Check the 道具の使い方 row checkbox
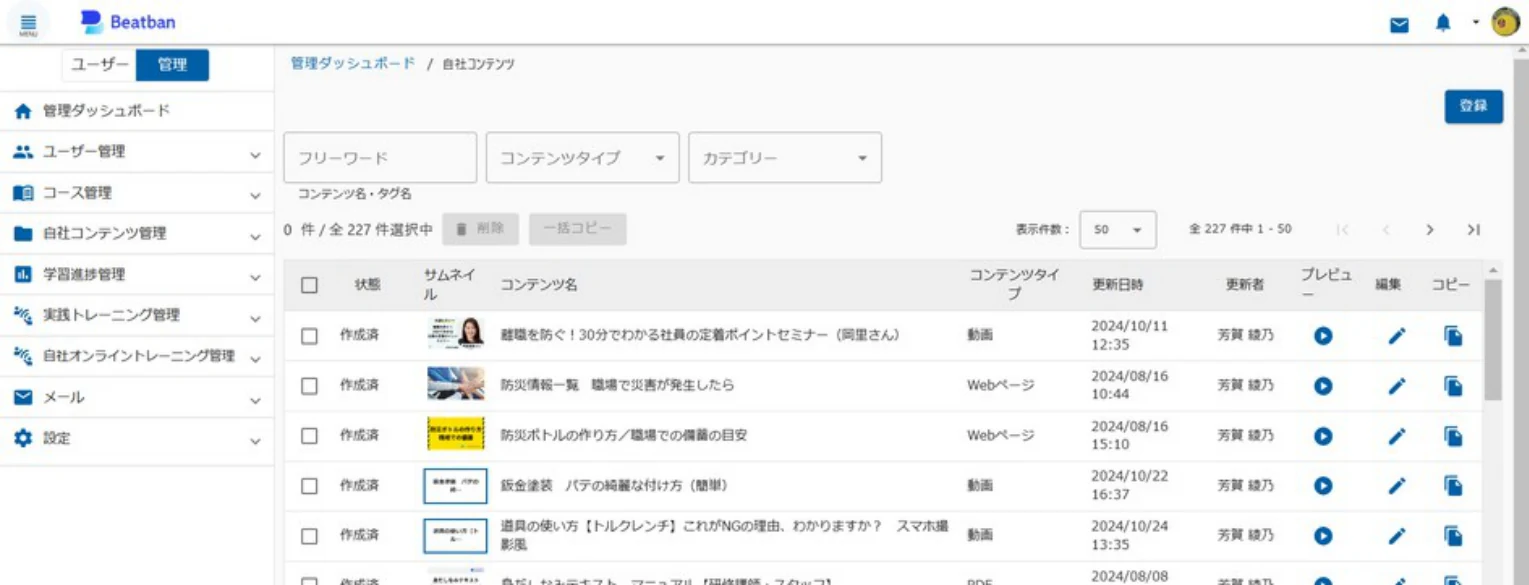 (x=309, y=536)
